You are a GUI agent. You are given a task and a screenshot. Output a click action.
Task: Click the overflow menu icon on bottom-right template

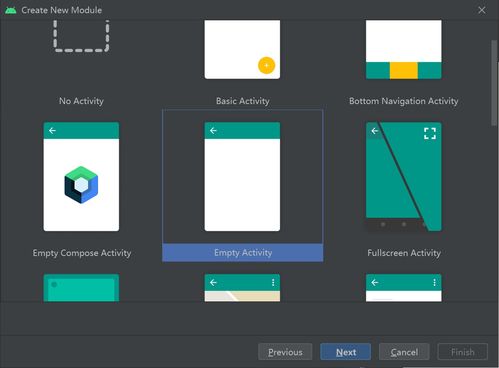coord(434,283)
